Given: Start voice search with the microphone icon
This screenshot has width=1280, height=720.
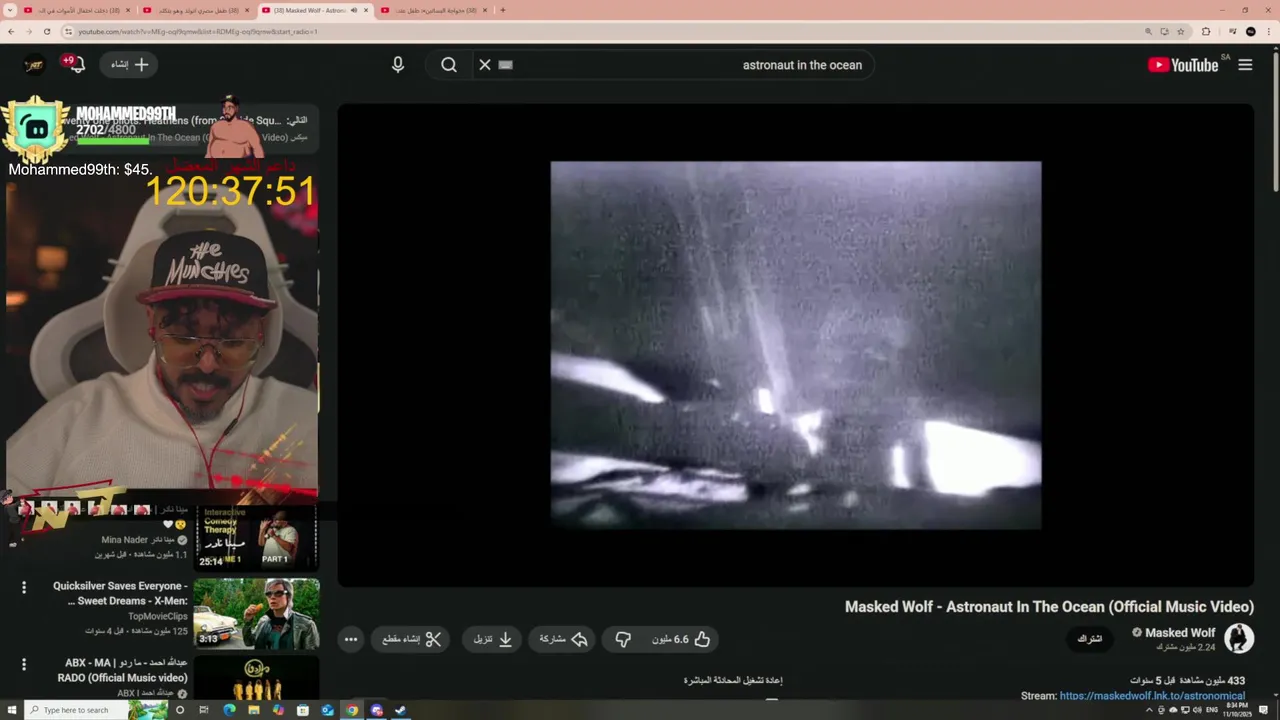Looking at the screenshot, I should pos(398,65).
